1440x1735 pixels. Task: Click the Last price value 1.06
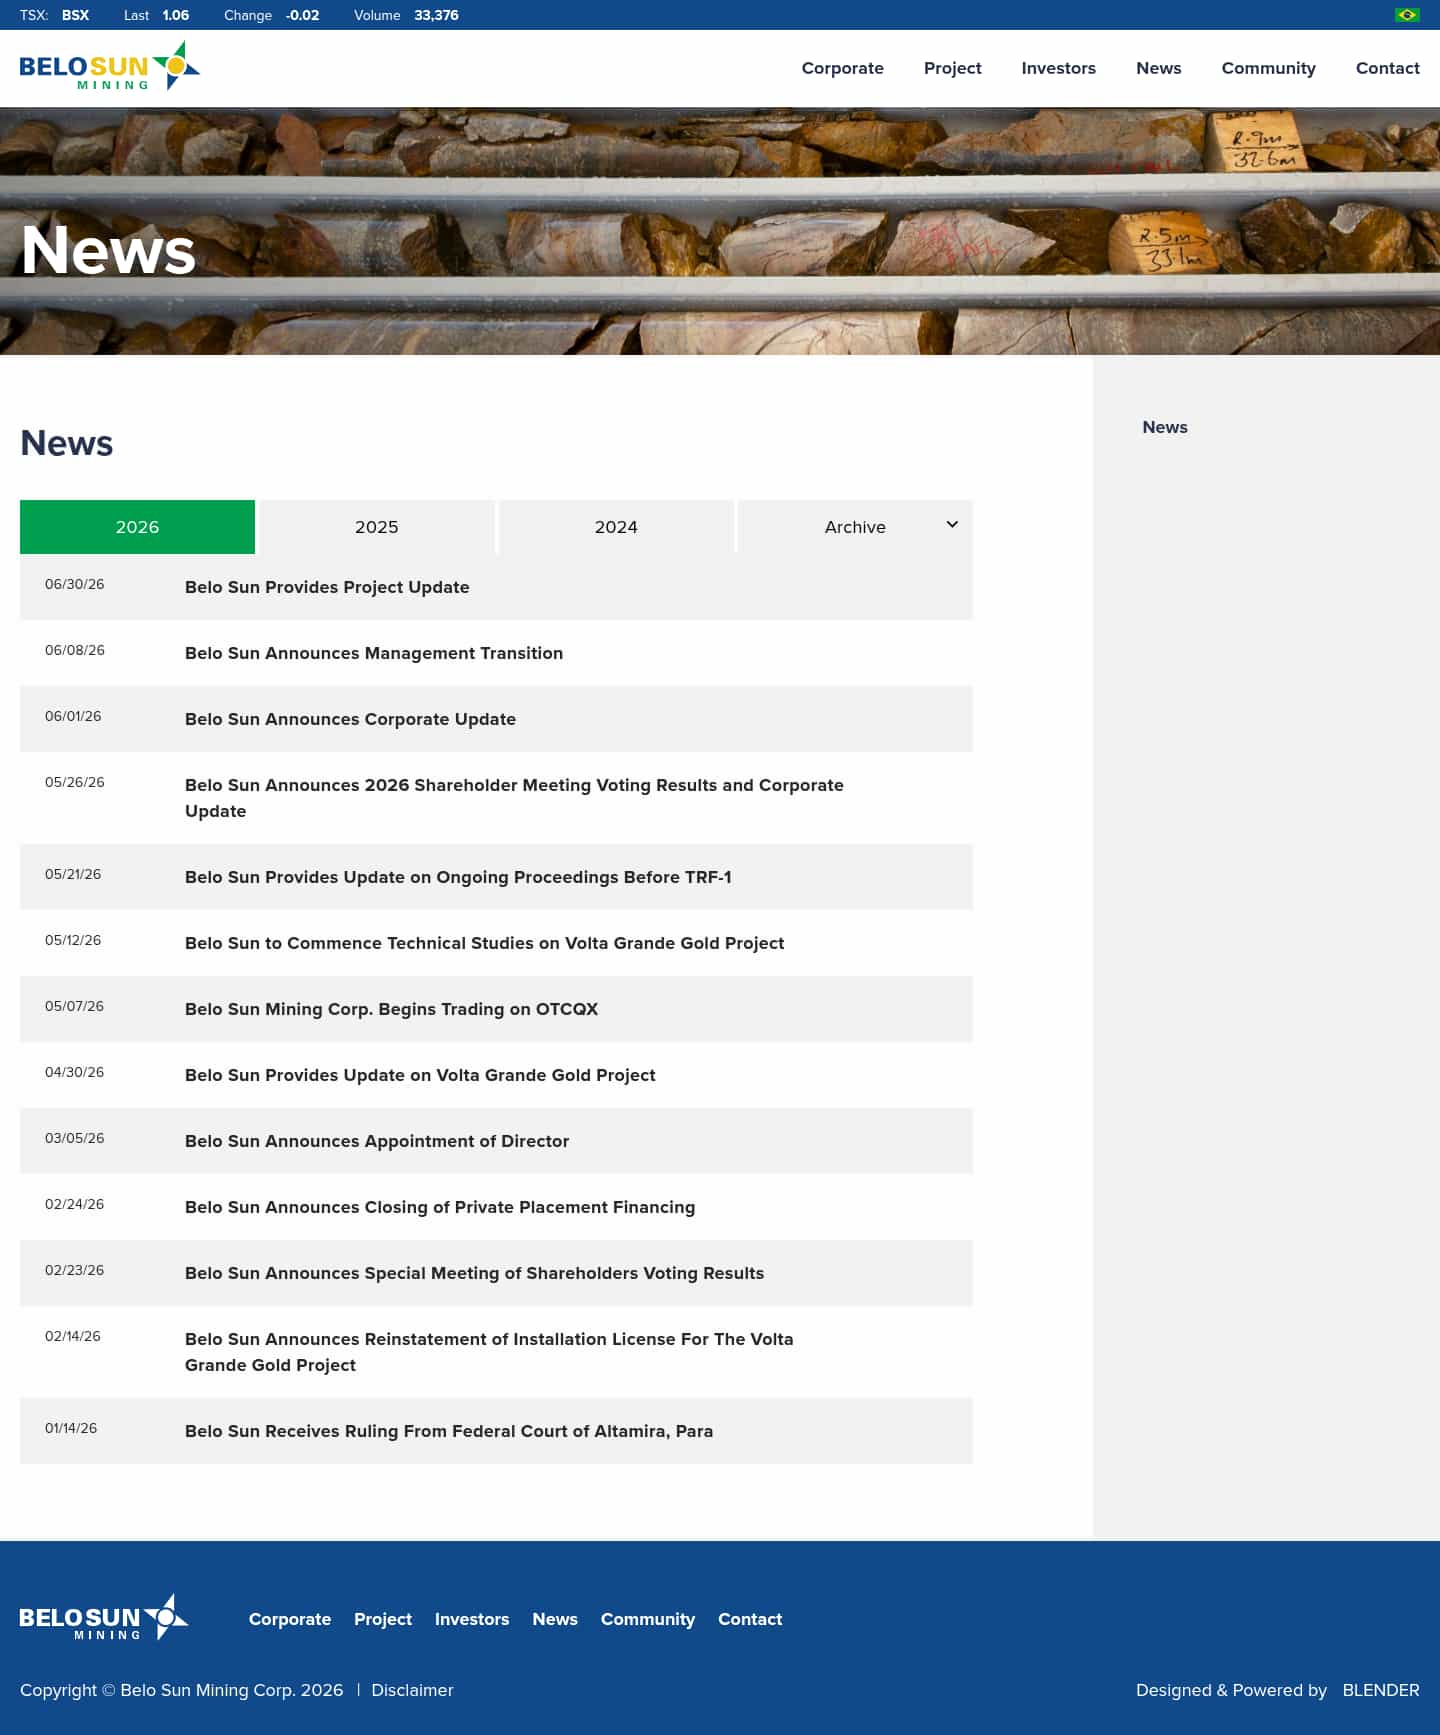[176, 15]
